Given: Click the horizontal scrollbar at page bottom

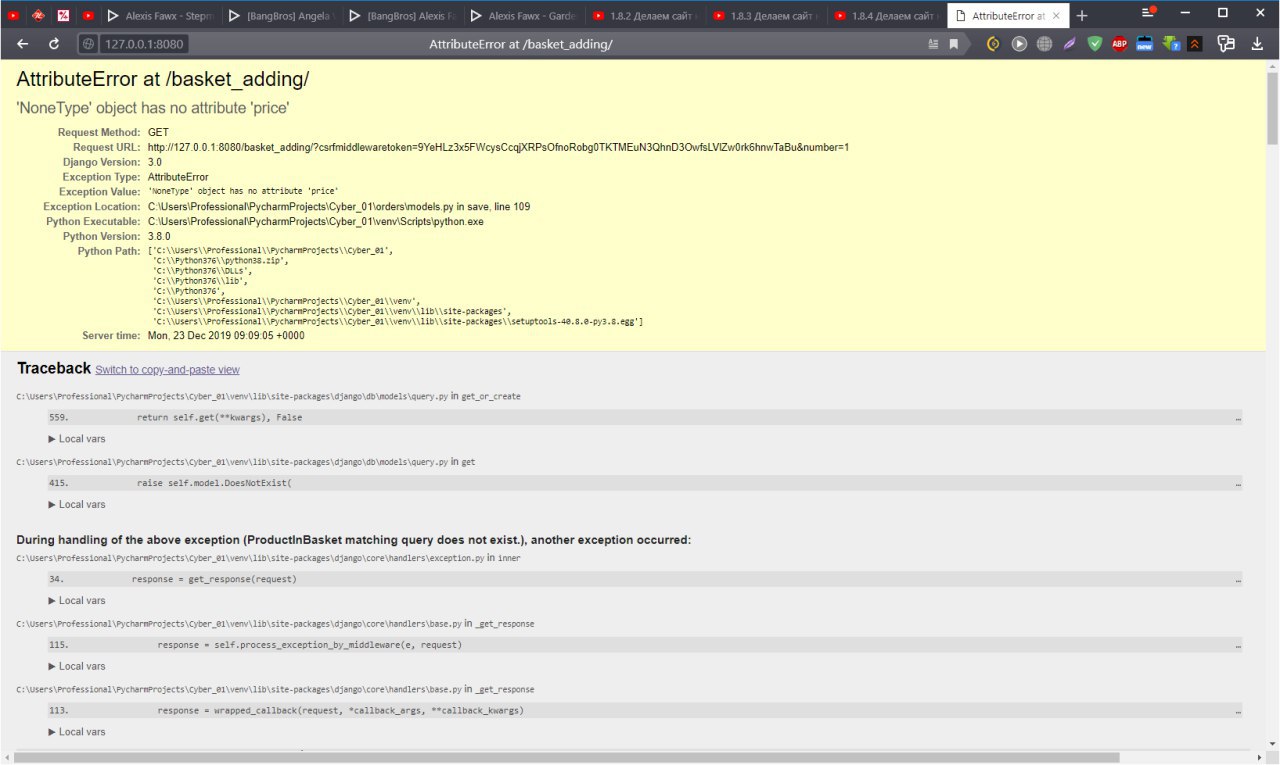Looking at the screenshot, I should [x=500, y=757].
